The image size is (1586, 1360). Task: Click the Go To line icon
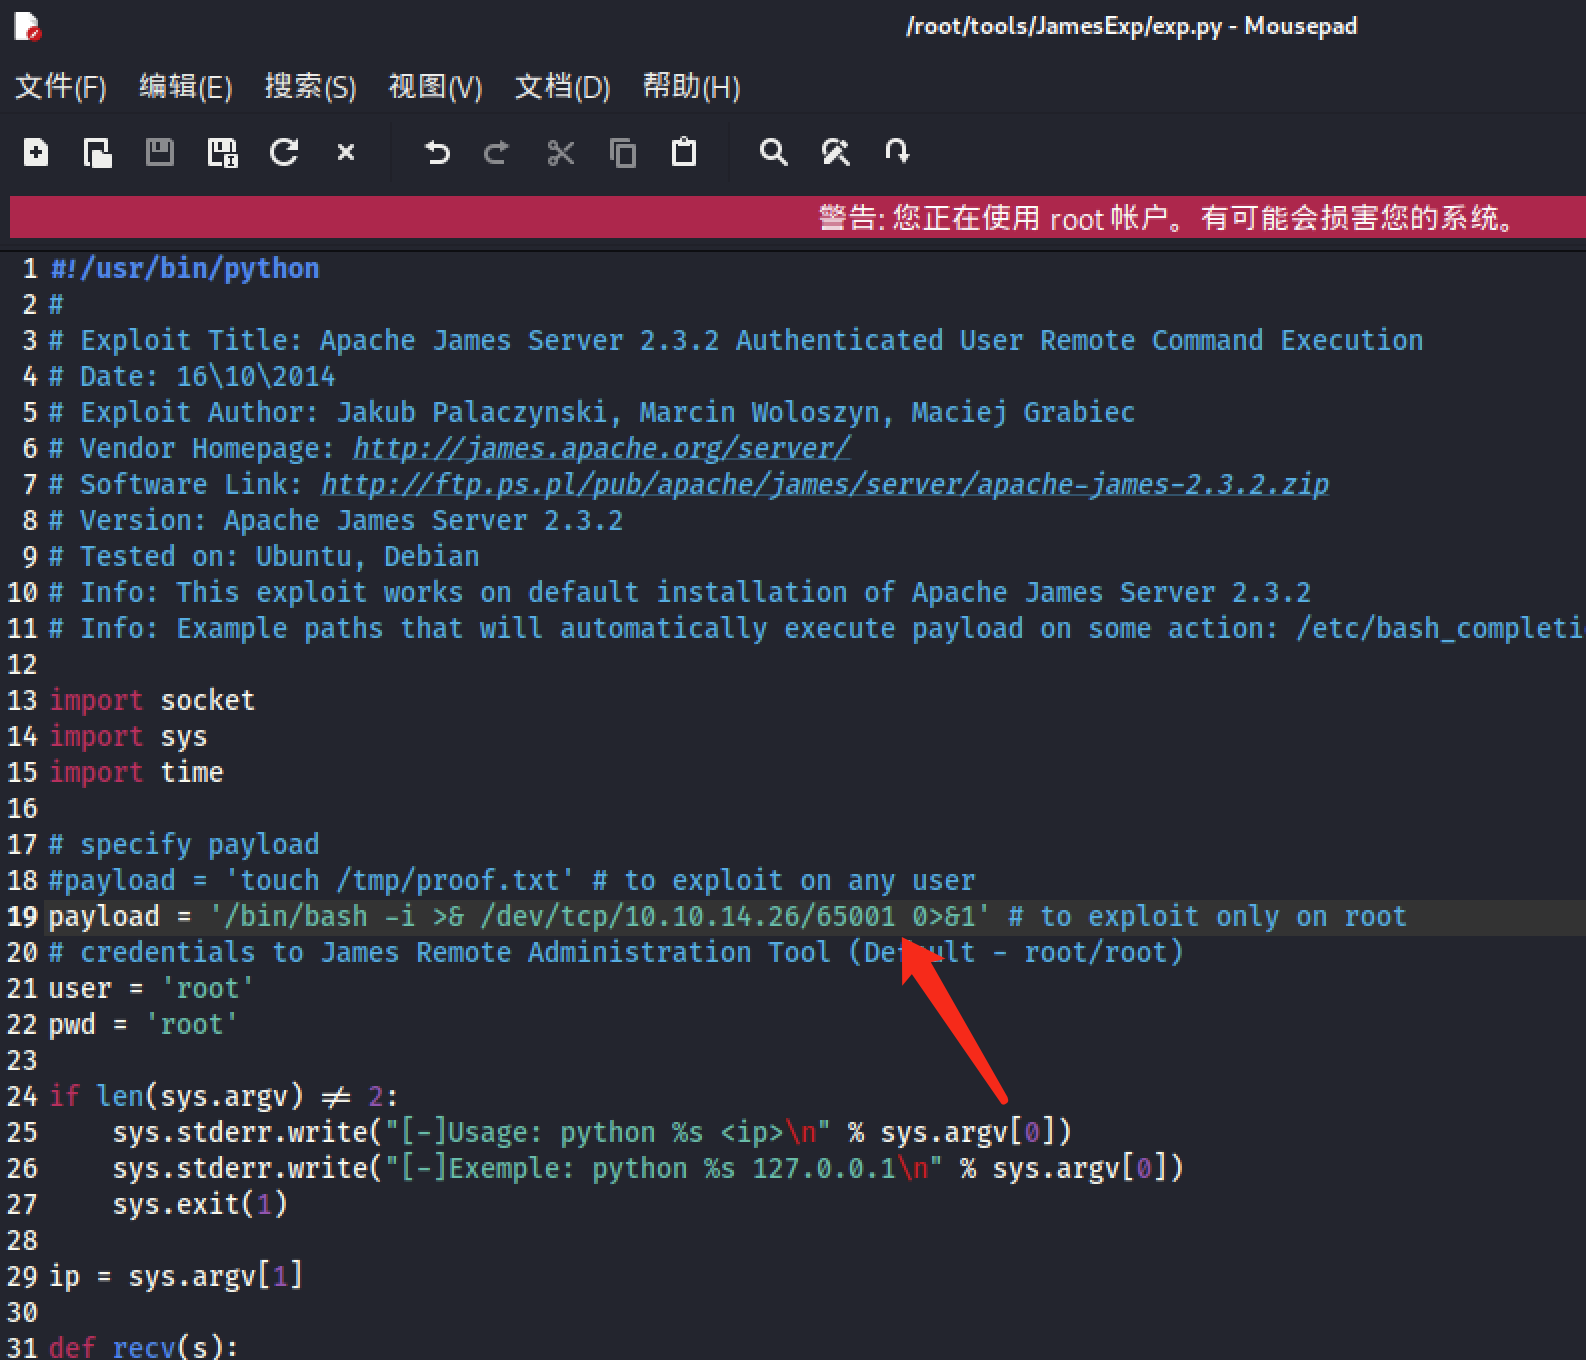(897, 152)
